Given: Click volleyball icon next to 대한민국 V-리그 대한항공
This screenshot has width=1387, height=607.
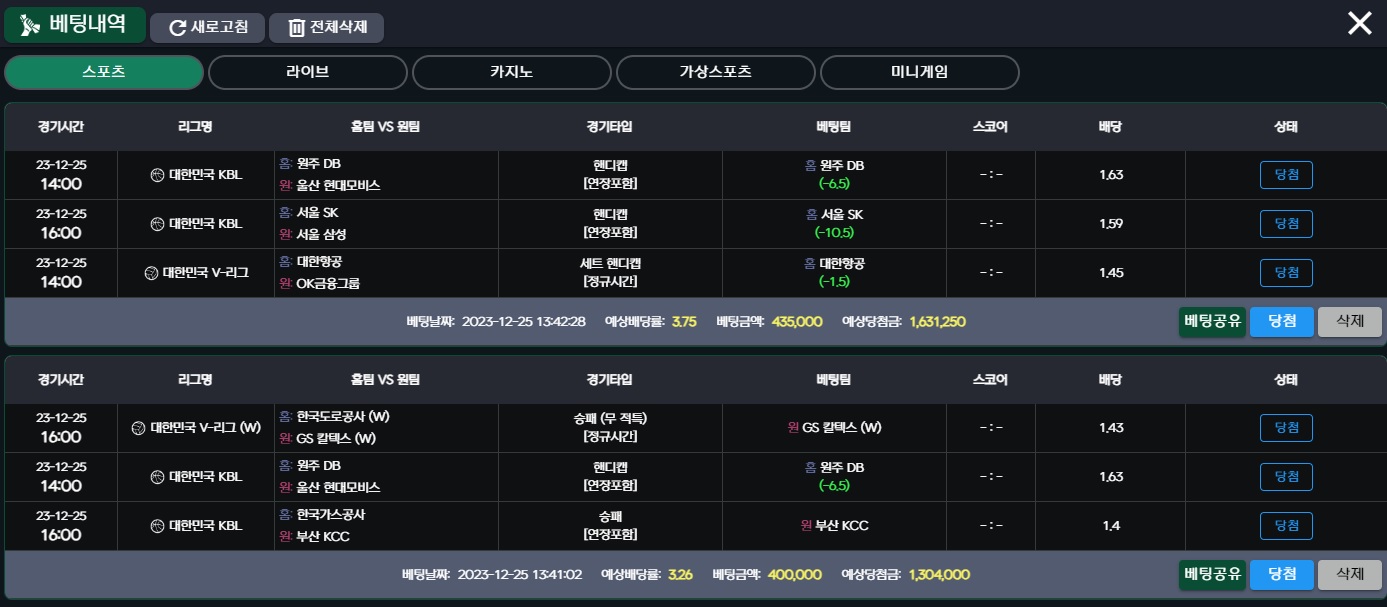Looking at the screenshot, I should tap(151, 272).
